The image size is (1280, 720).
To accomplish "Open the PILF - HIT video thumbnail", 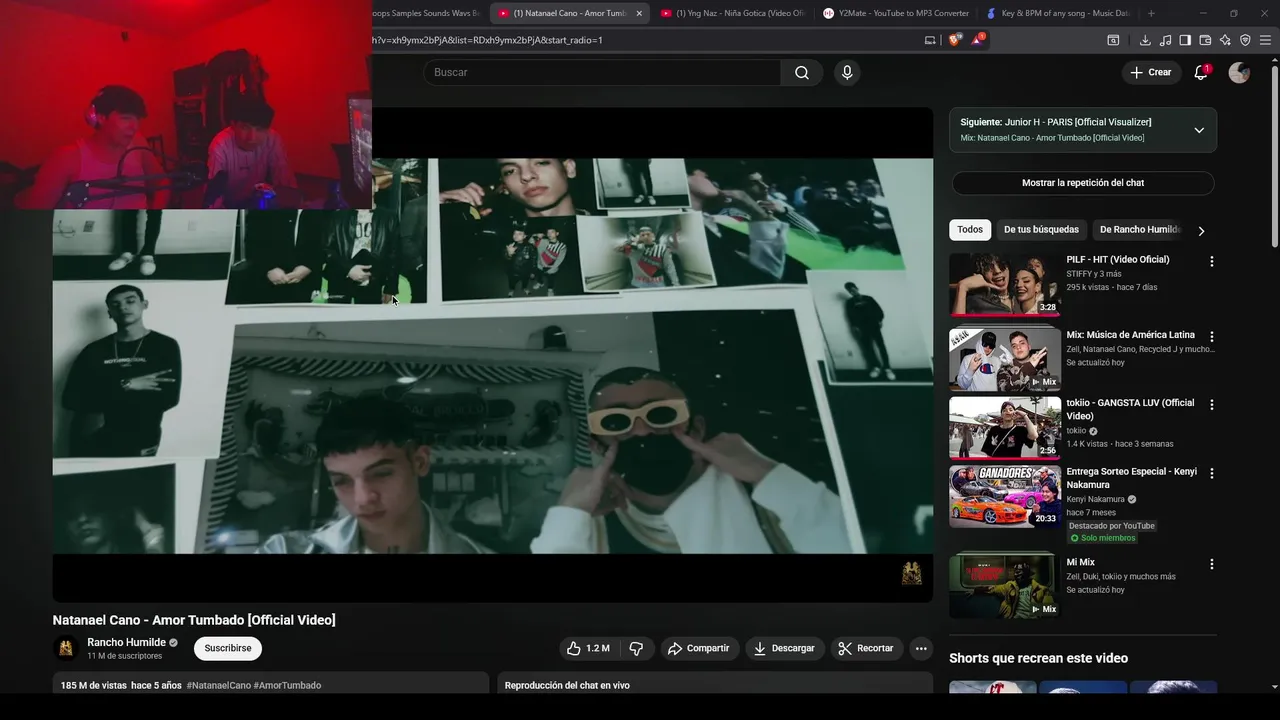I will [1005, 284].
